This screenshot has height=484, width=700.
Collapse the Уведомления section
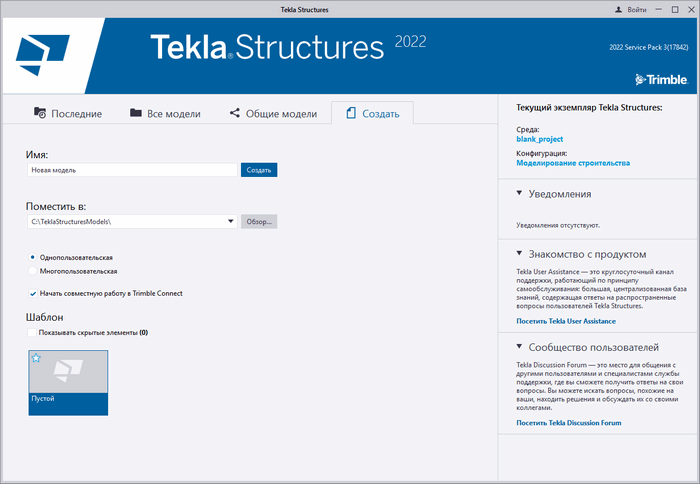pos(519,193)
